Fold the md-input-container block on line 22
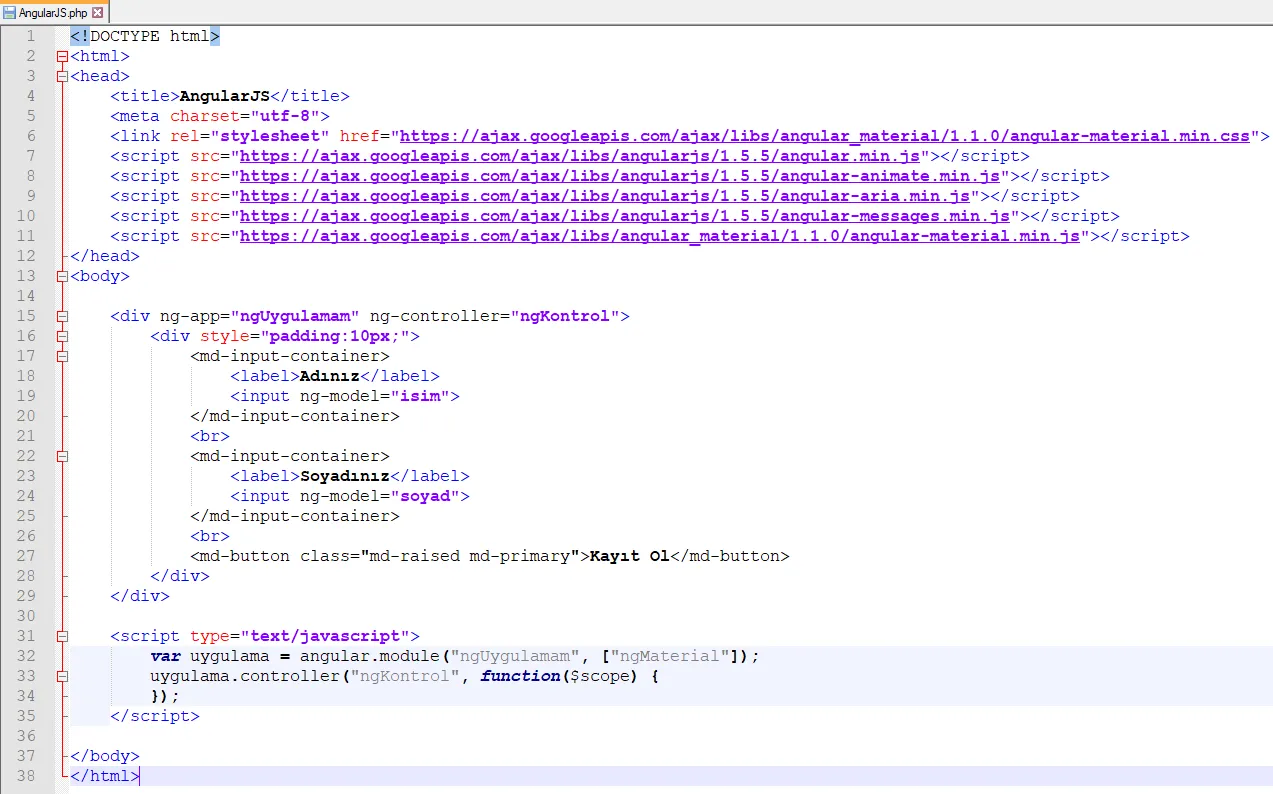 point(62,456)
